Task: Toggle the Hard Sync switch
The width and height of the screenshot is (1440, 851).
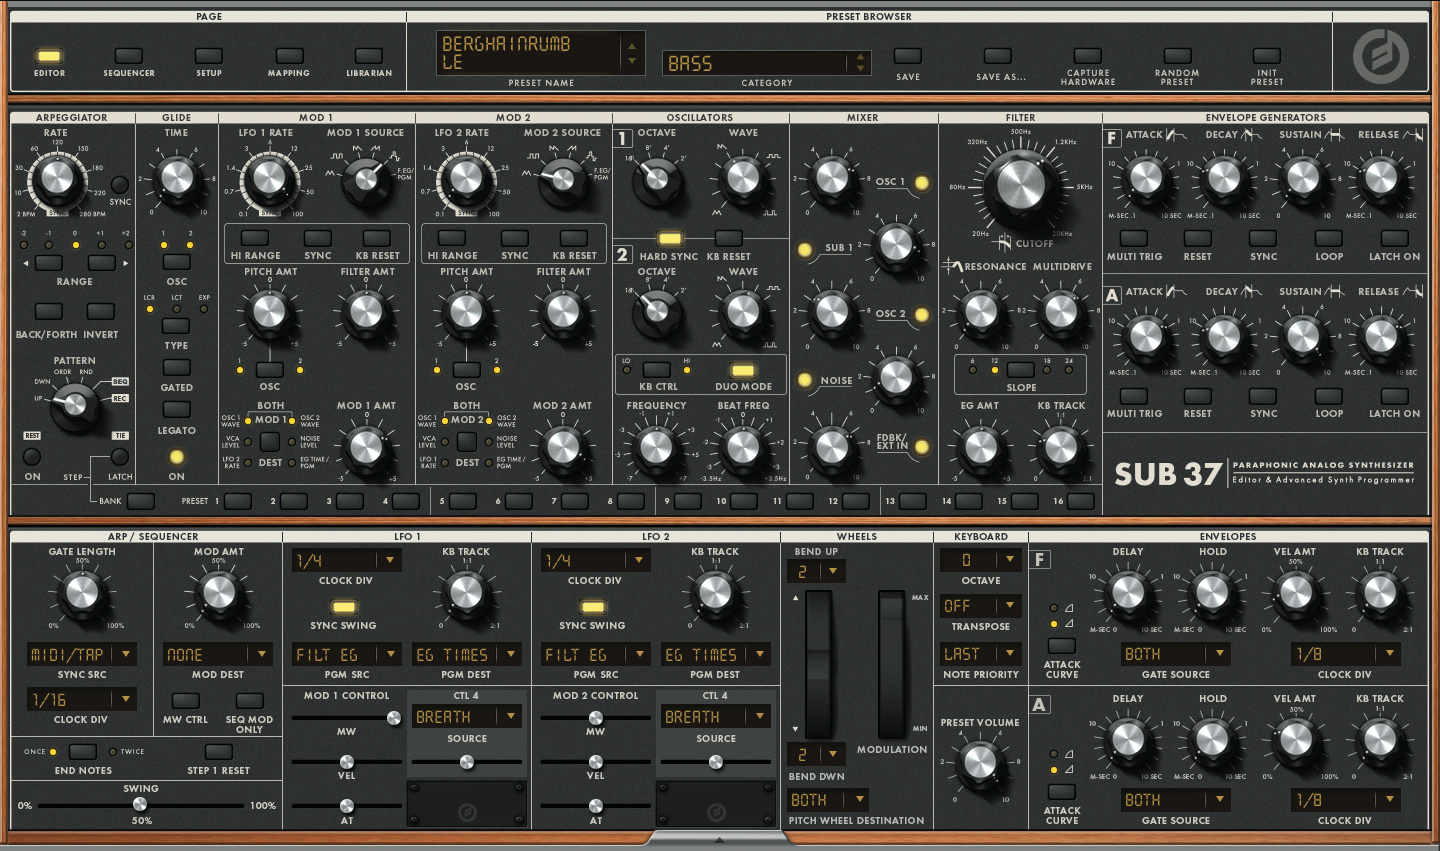Action: [669, 238]
